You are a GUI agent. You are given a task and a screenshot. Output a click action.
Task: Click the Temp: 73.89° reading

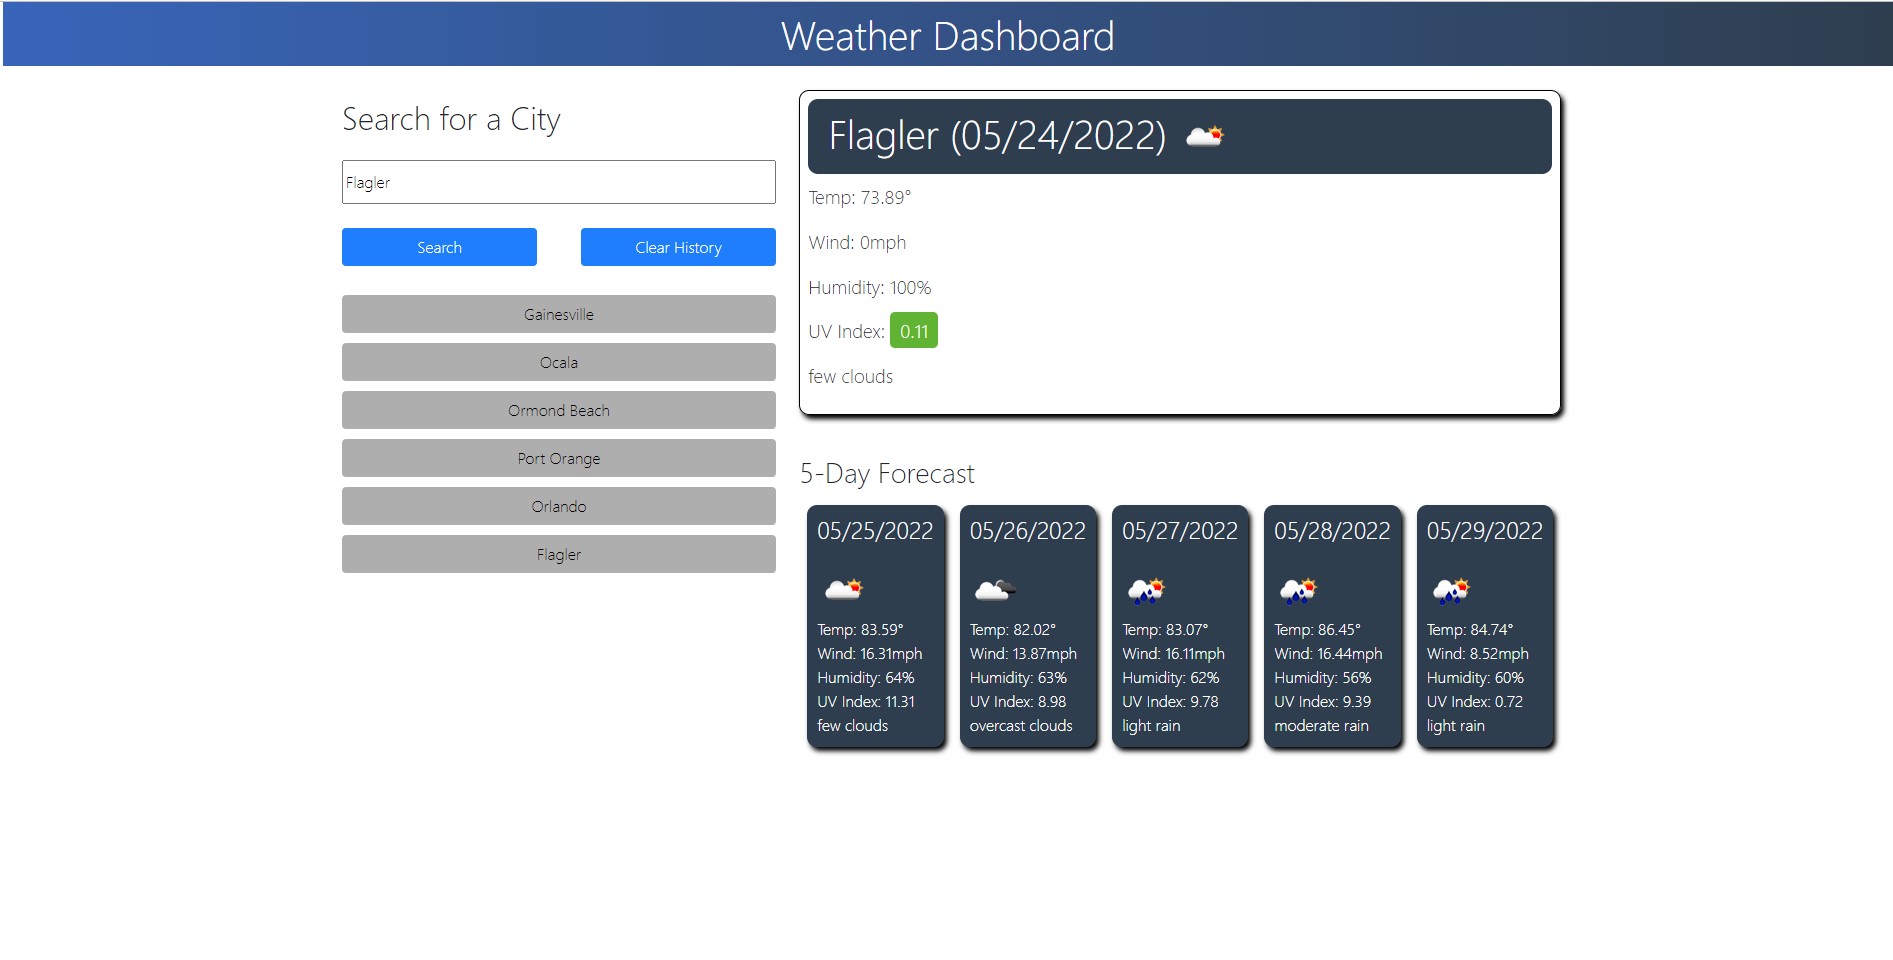point(860,198)
